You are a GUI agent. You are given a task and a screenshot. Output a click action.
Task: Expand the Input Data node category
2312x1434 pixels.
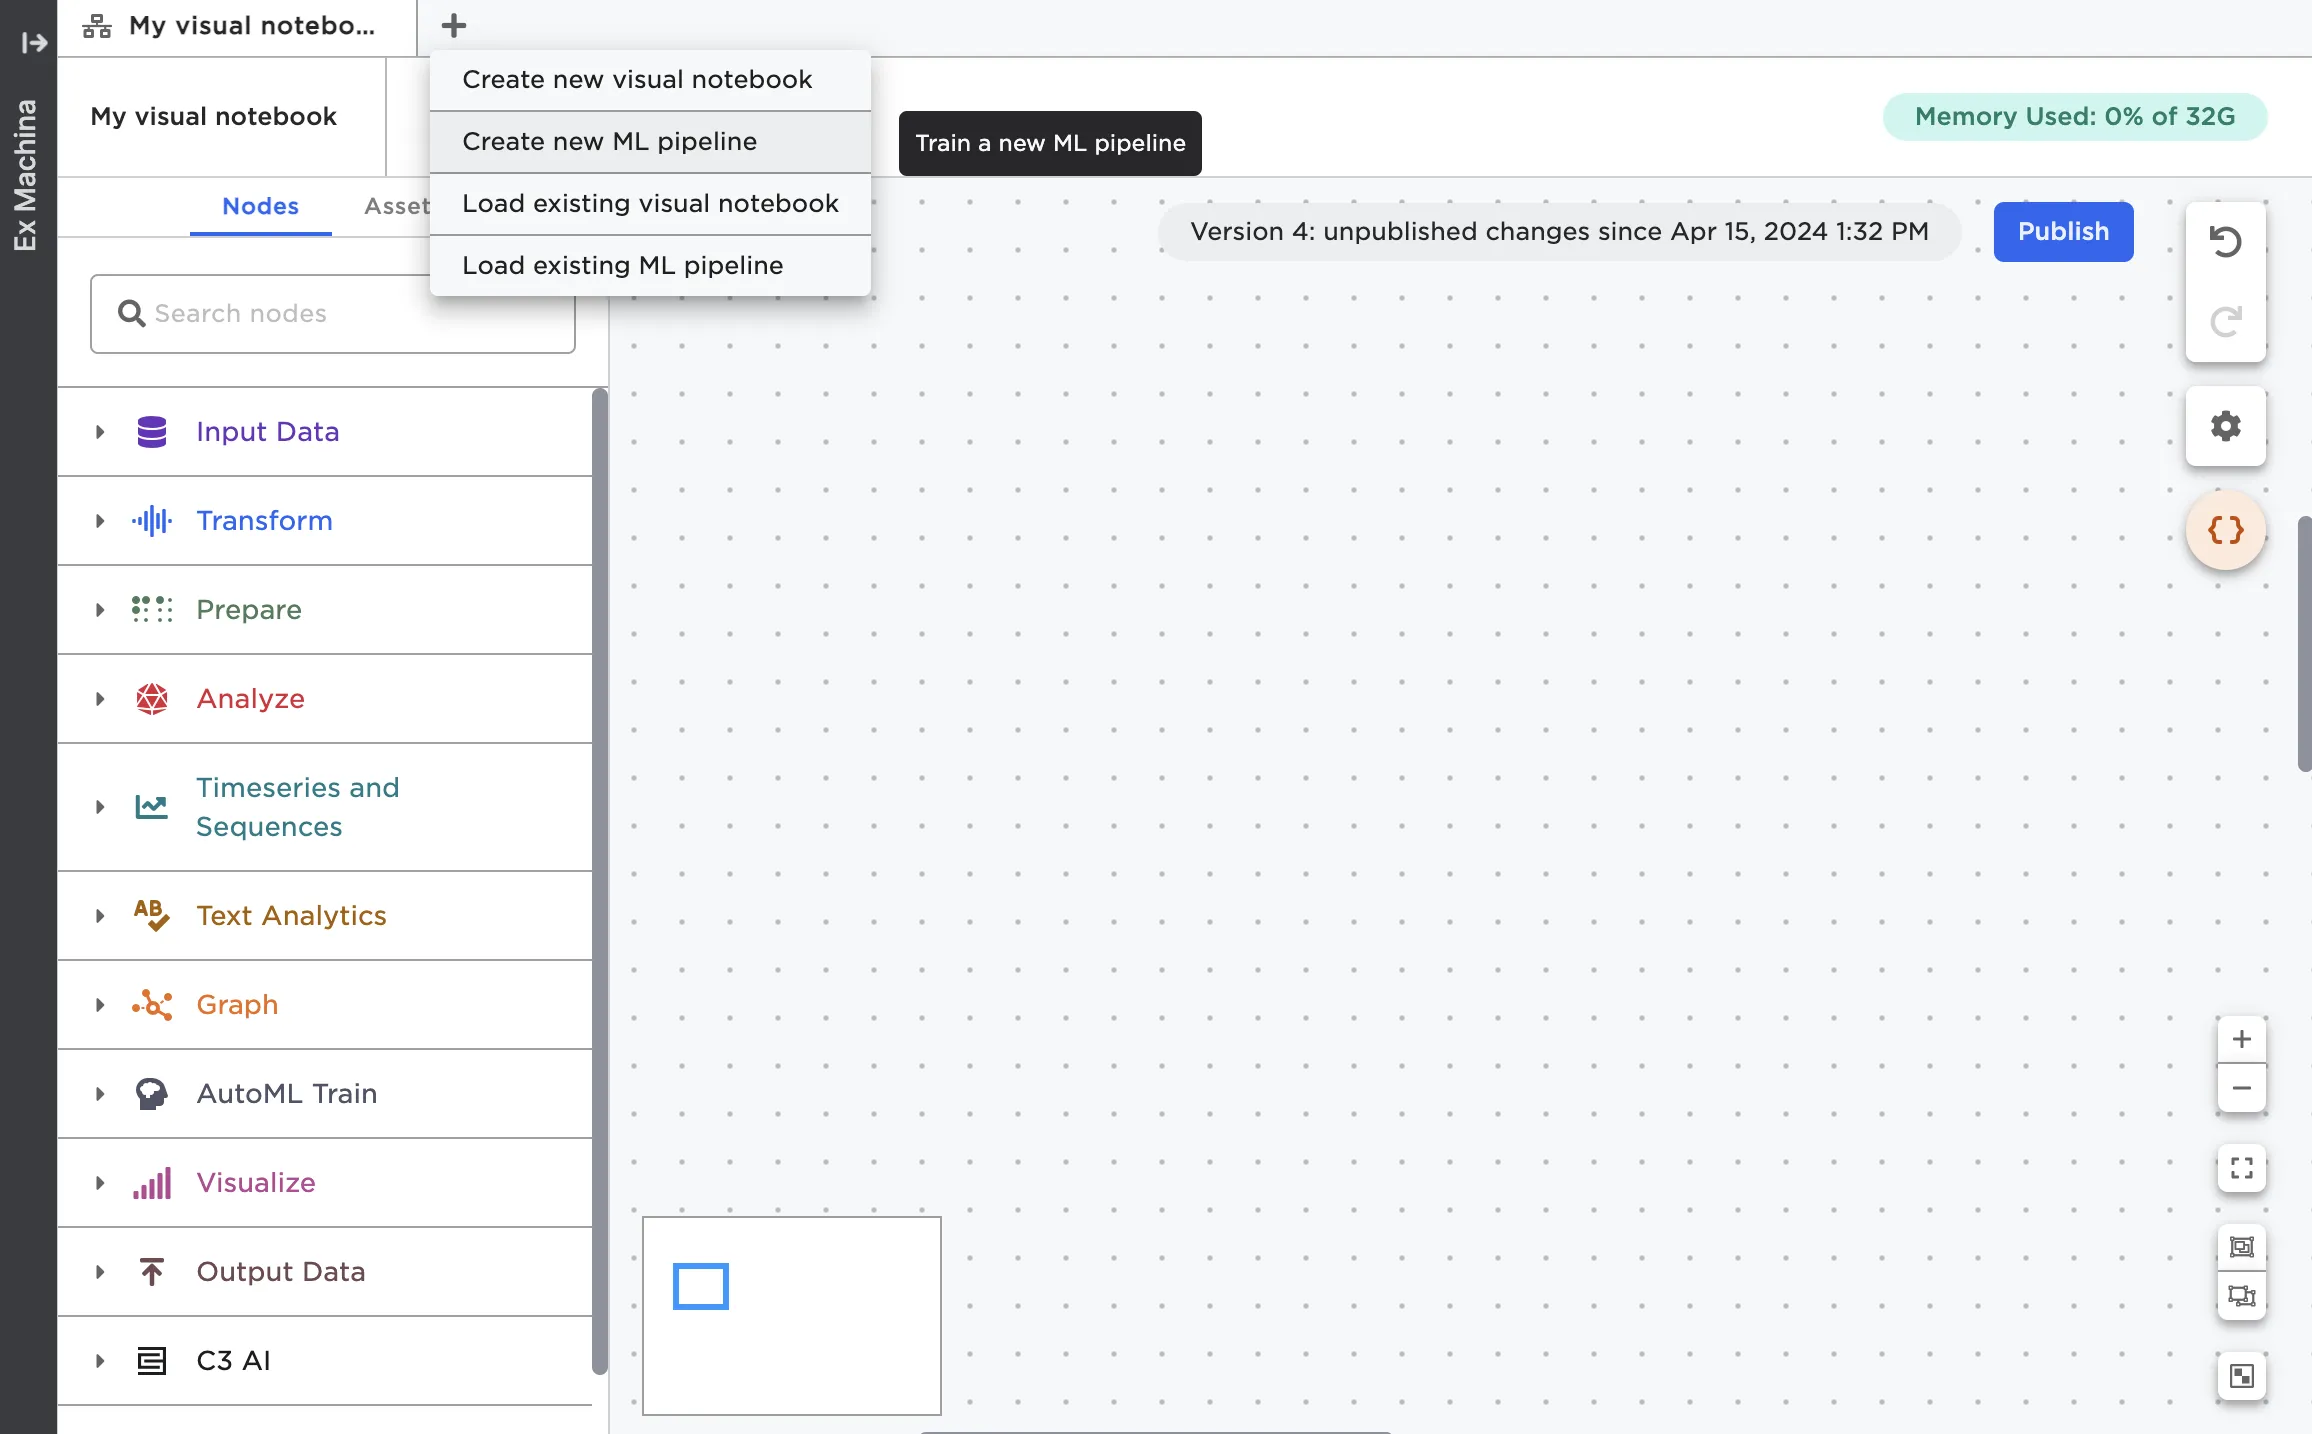[x=100, y=432]
